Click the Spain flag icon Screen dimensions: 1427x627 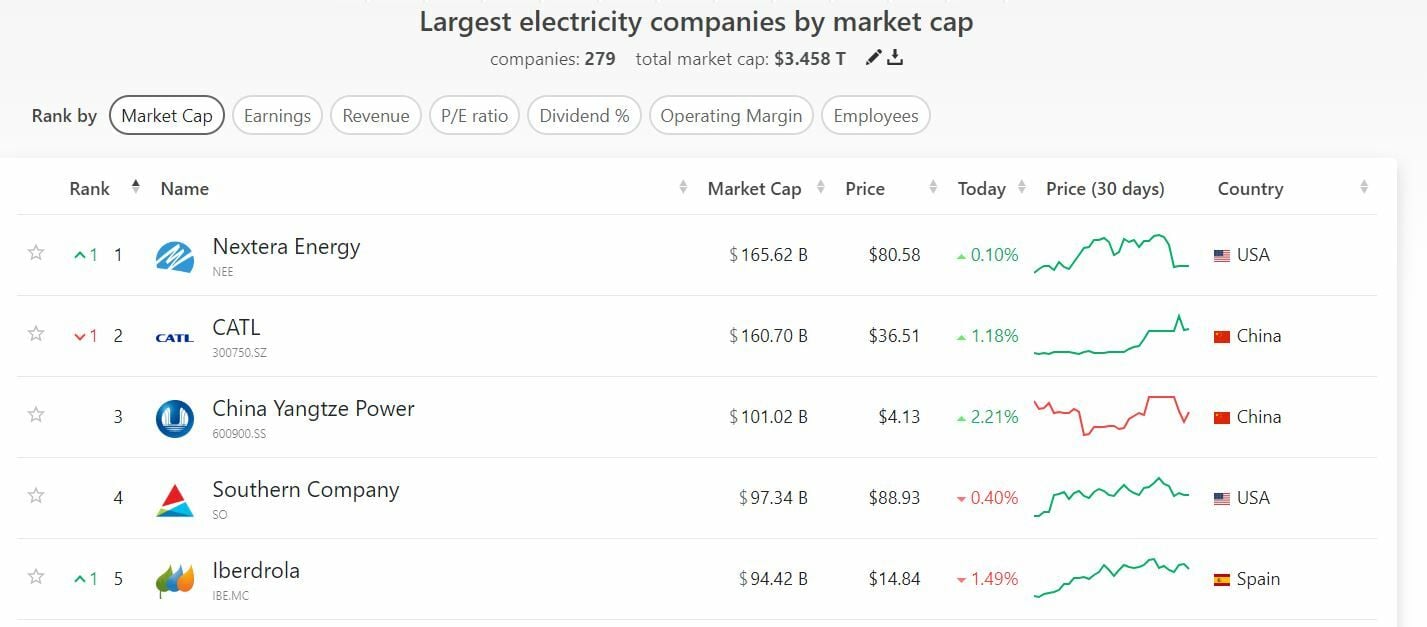[x=1221, y=579]
